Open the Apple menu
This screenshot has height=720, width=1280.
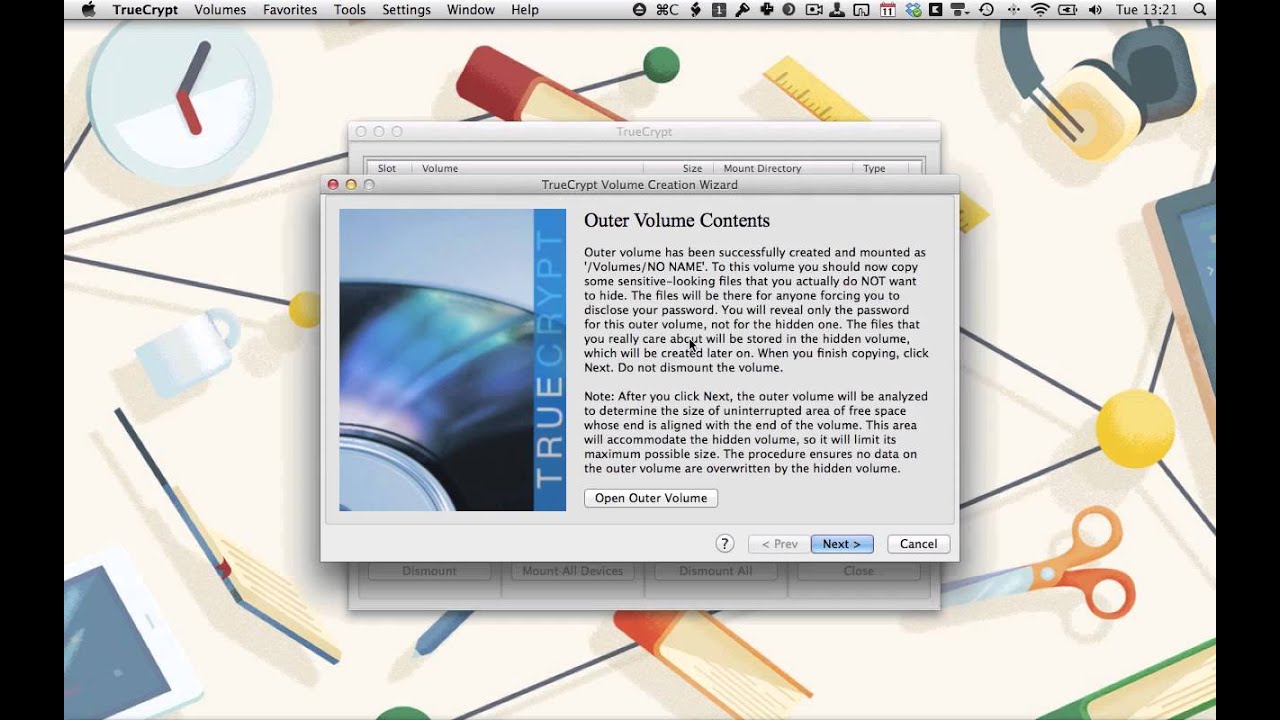[x=88, y=10]
